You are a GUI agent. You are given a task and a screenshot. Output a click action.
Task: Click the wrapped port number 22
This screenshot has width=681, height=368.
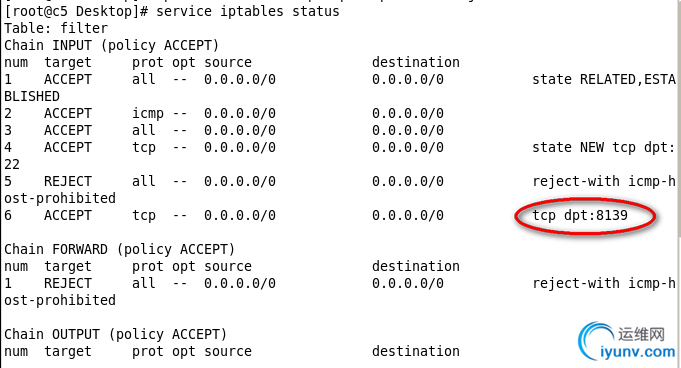12,165
